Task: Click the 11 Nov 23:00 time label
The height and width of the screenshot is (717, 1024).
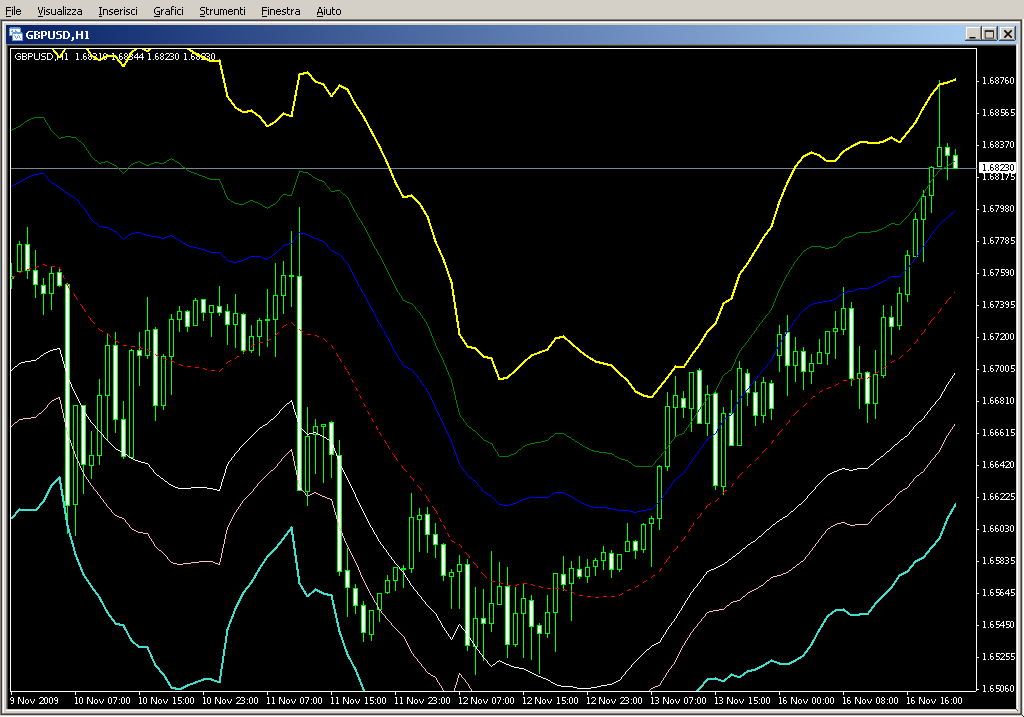Action: point(422,701)
